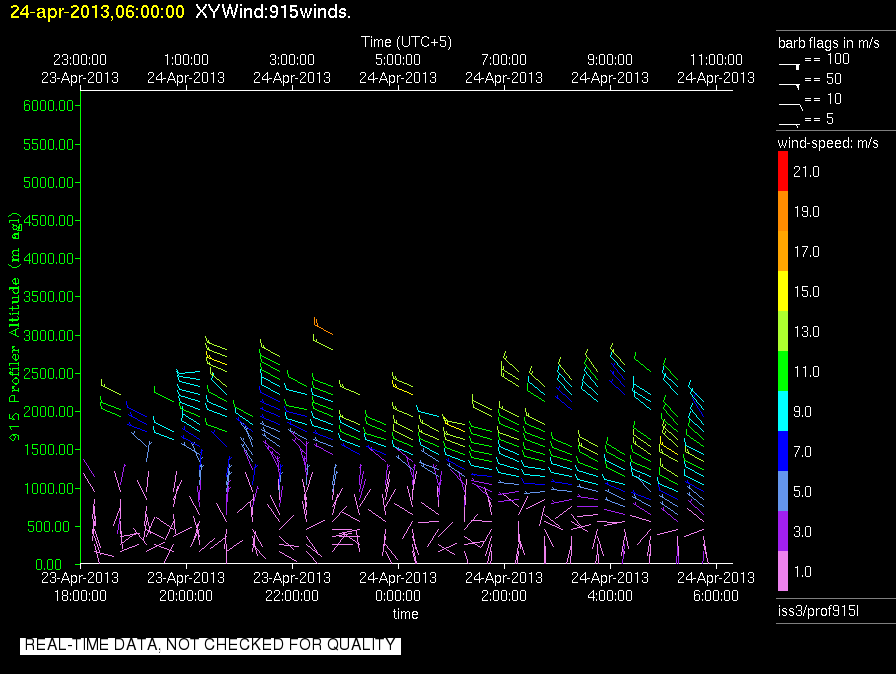Image resolution: width=896 pixels, height=674 pixels.
Task: Pick the orange 19.0 color bar segment
Action: click(783, 211)
